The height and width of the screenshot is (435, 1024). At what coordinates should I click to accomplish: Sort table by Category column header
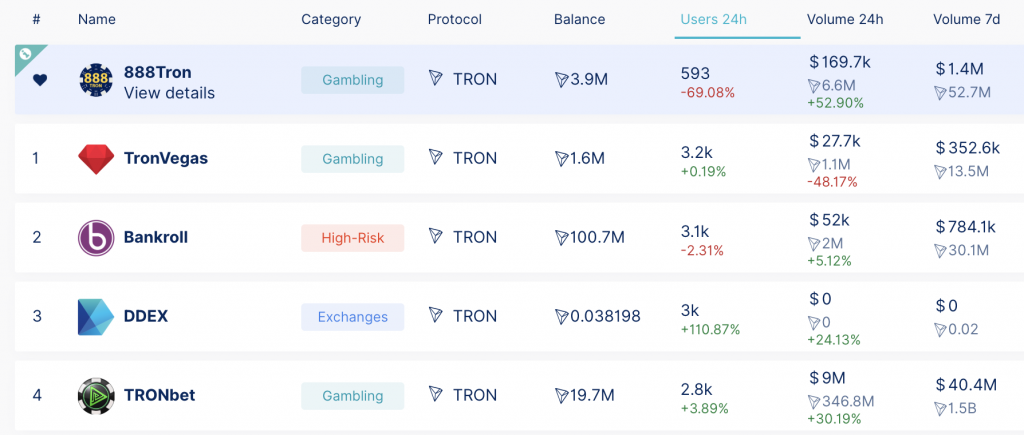point(331,19)
